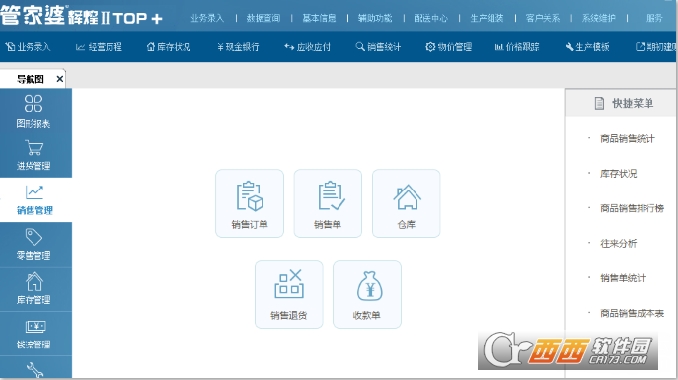The image size is (678, 380).
Task: Click 库存状况 toolbar item
Action: [169, 47]
